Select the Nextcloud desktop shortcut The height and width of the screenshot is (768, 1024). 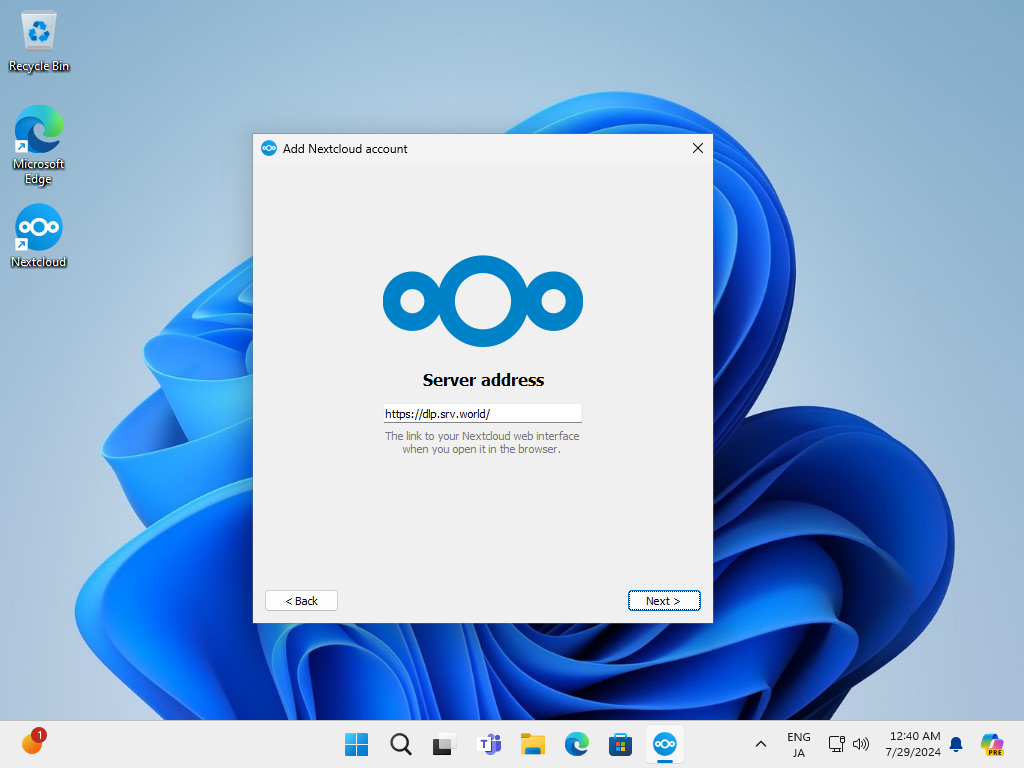click(x=39, y=236)
